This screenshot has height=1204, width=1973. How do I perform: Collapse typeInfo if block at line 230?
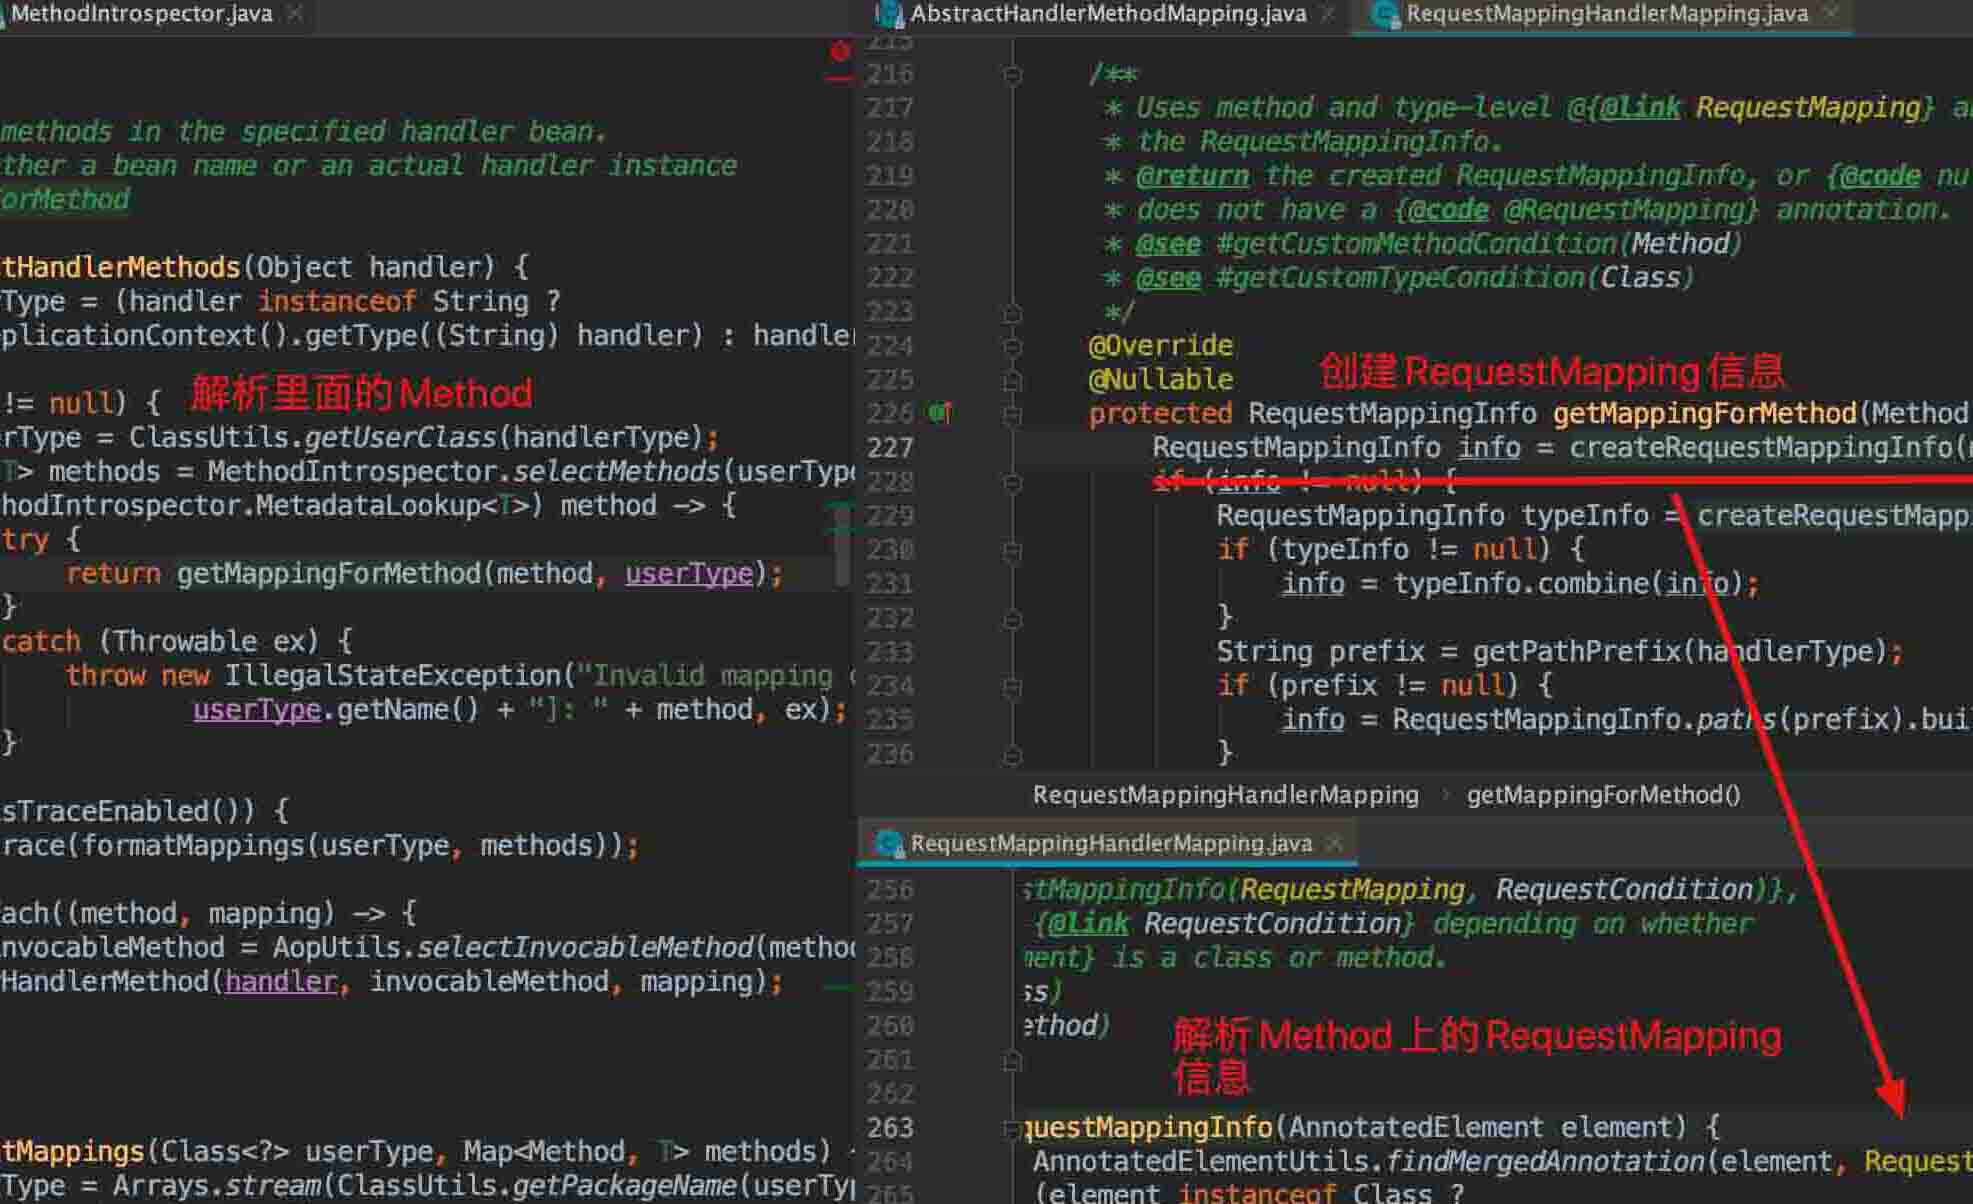pyautogui.click(x=1012, y=550)
